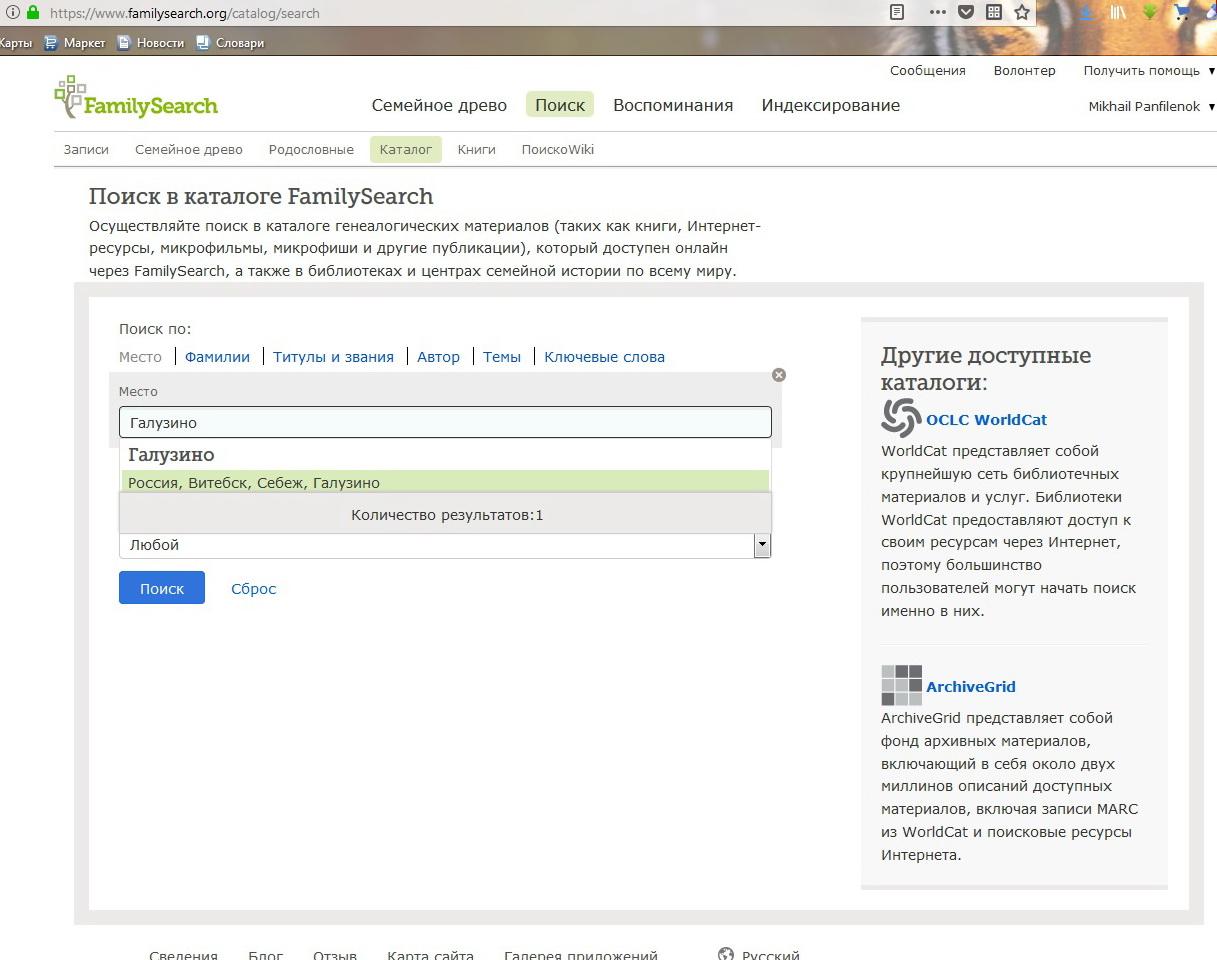The image size is (1217, 960).
Task: Search by Титулы и звания option
Action: [x=333, y=357]
